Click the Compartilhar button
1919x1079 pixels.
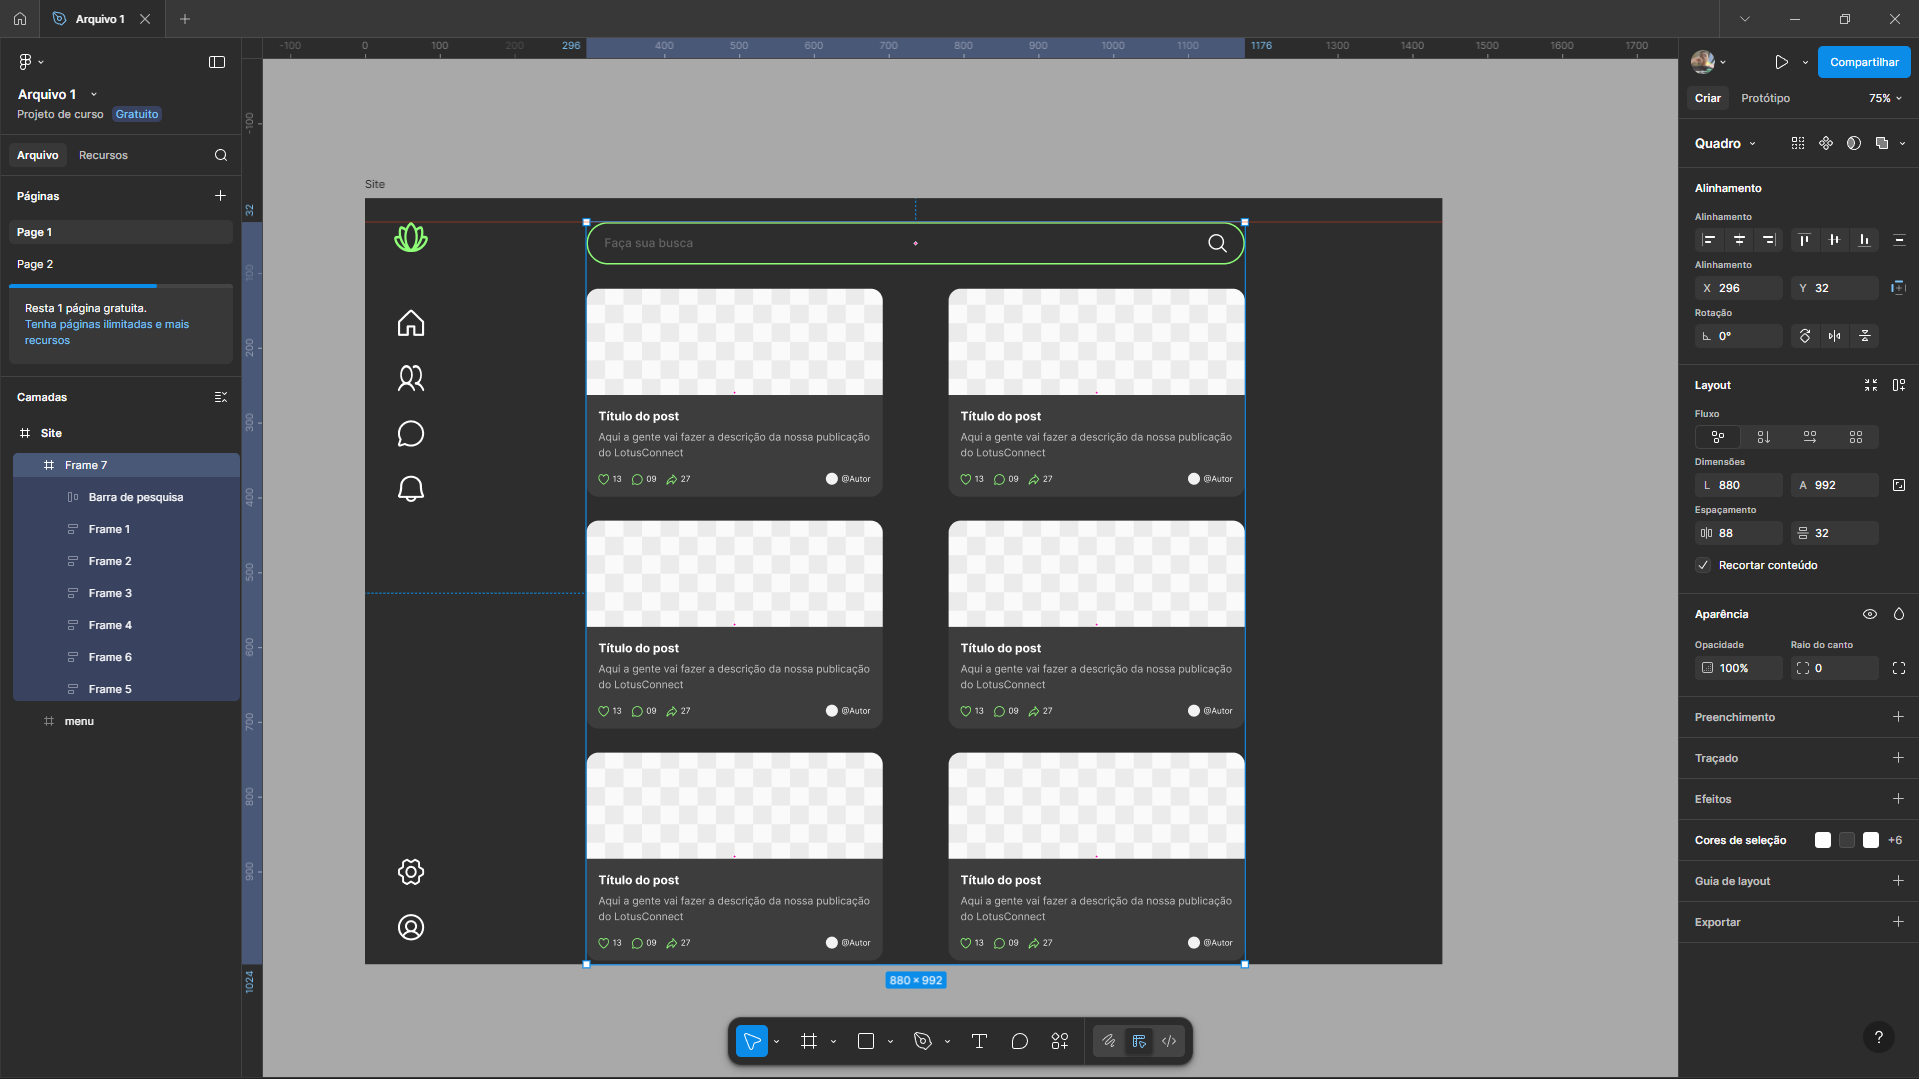click(1864, 62)
